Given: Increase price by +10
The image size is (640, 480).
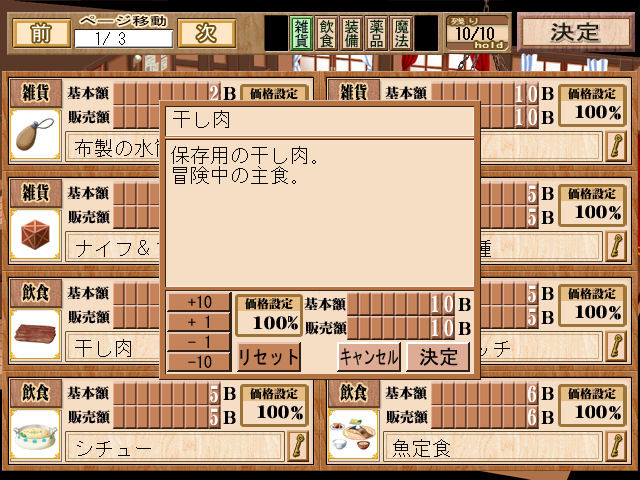Looking at the screenshot, I should [x=199, y=302].
